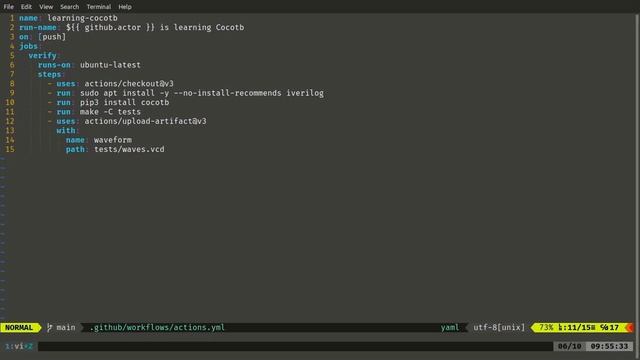The image size is (640, 360).
Task: Click the main branch name in statusline
Action: tap(66, 327)
